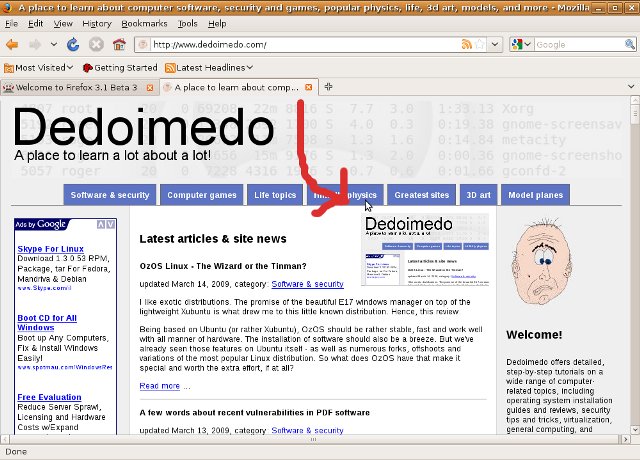The height and width of the screenshot is (460, 640).
Task: Open the History menu
Action: coord(97,24)
